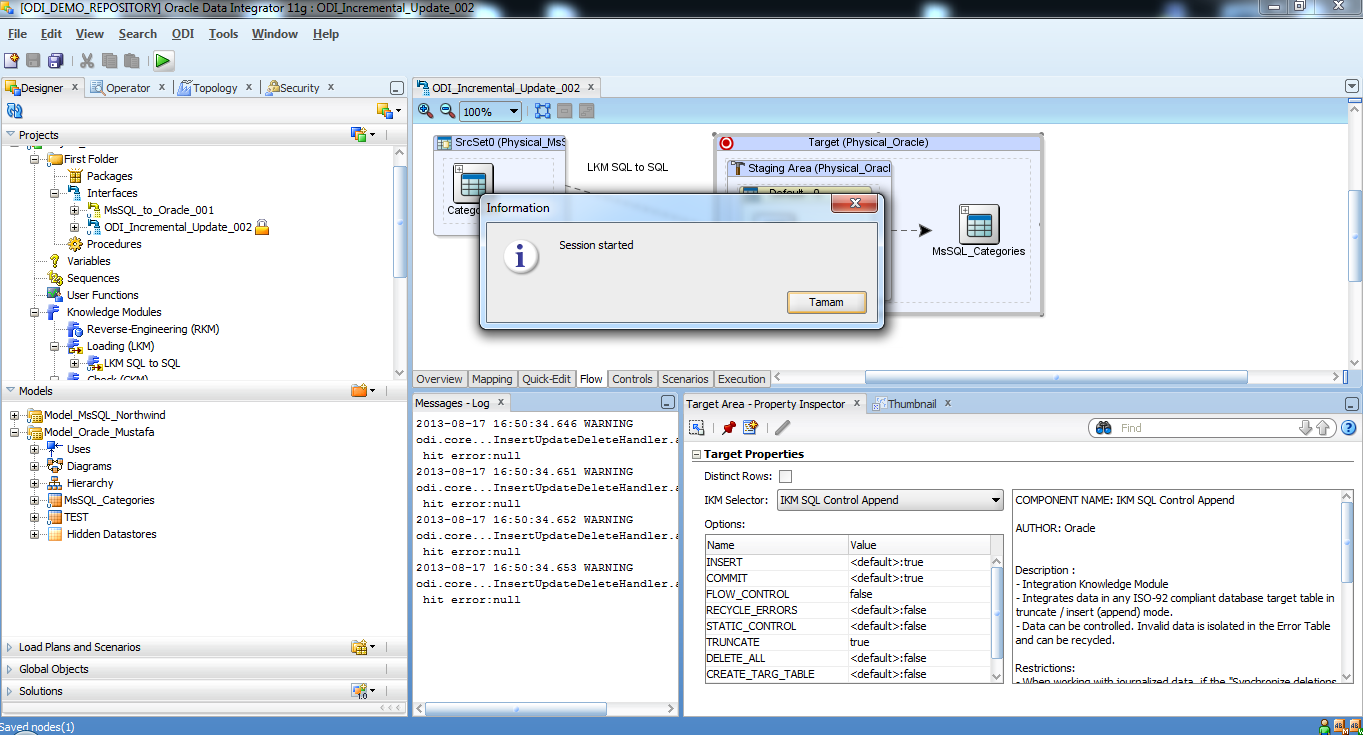Expand the Load Plans and Scenarios section
The image size is (1363, 735).
coord(10,647)
